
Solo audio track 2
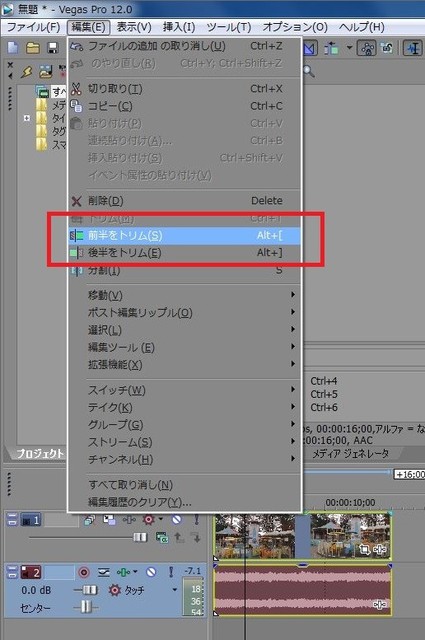(171, 572)
